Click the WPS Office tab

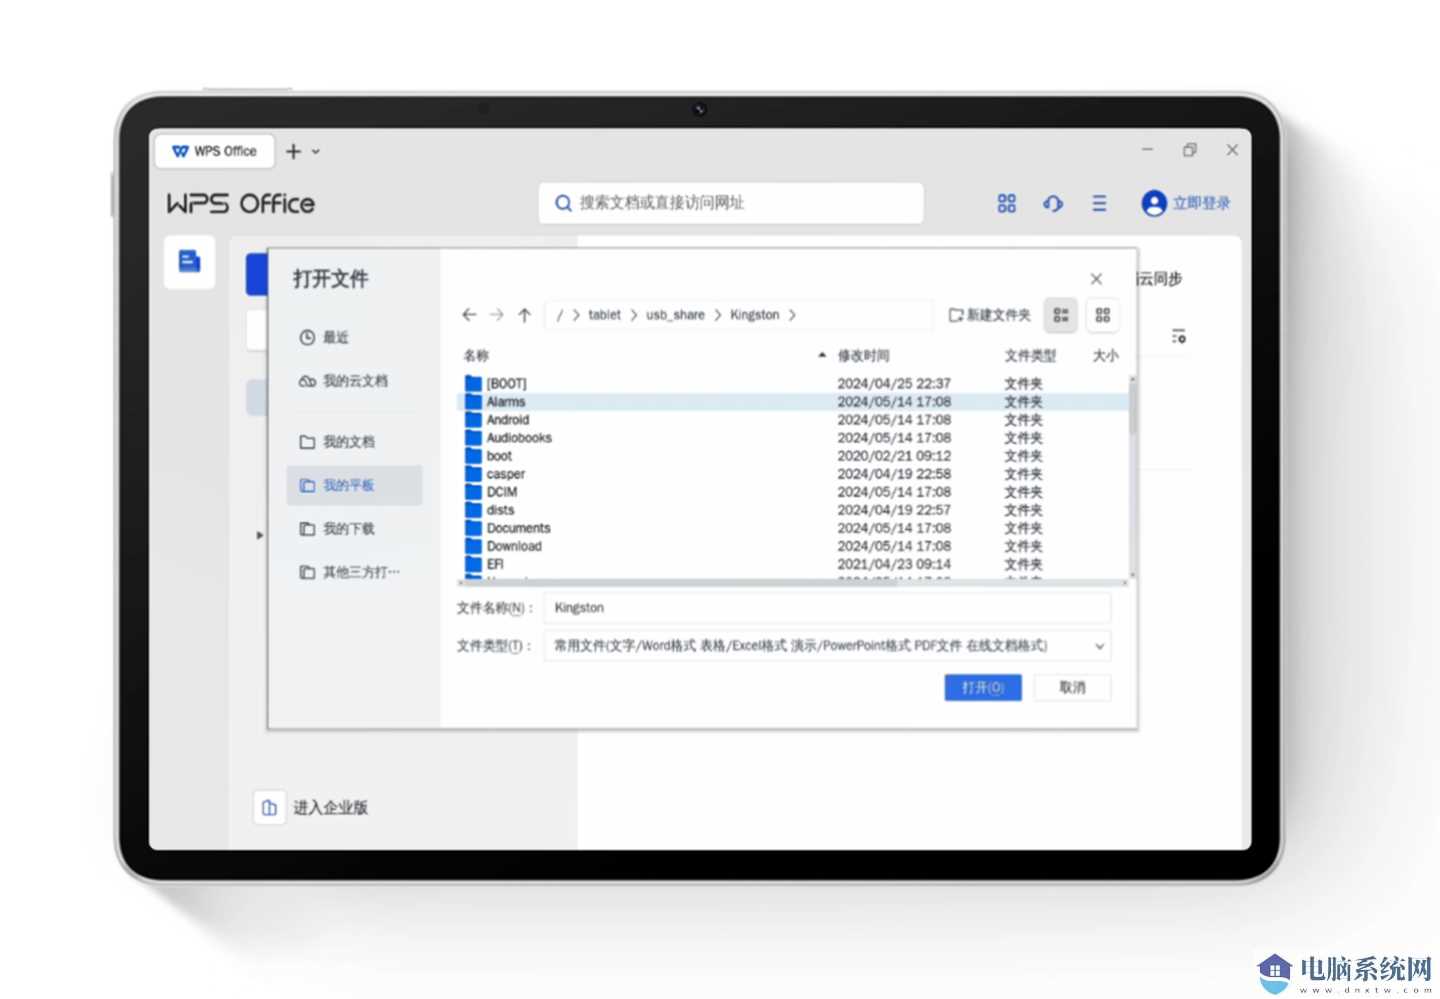(214, 151)
